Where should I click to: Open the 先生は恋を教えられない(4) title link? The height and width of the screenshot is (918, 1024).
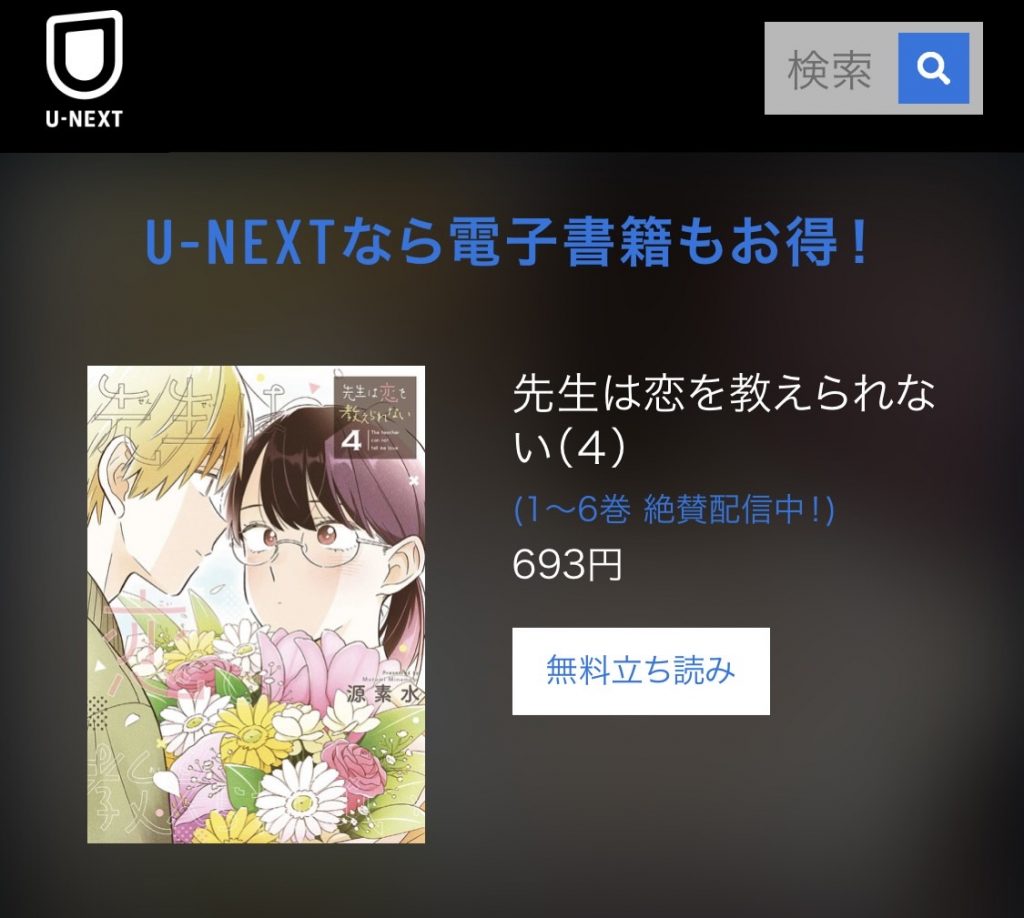[724, 420]
